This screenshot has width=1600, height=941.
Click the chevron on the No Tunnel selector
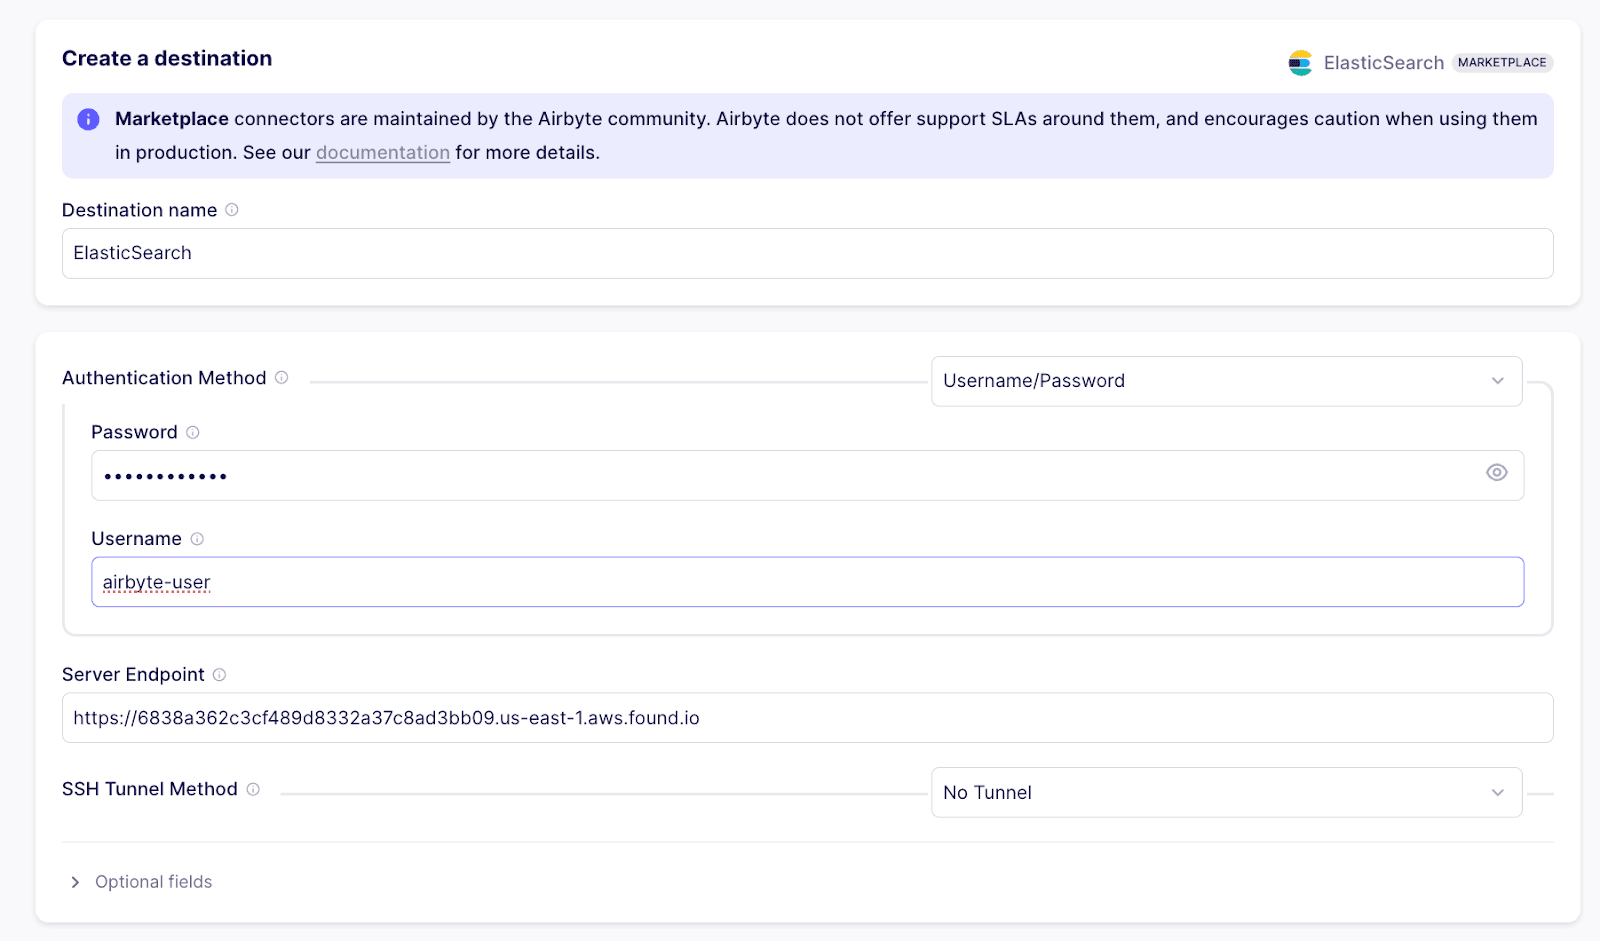point(1497,792)
